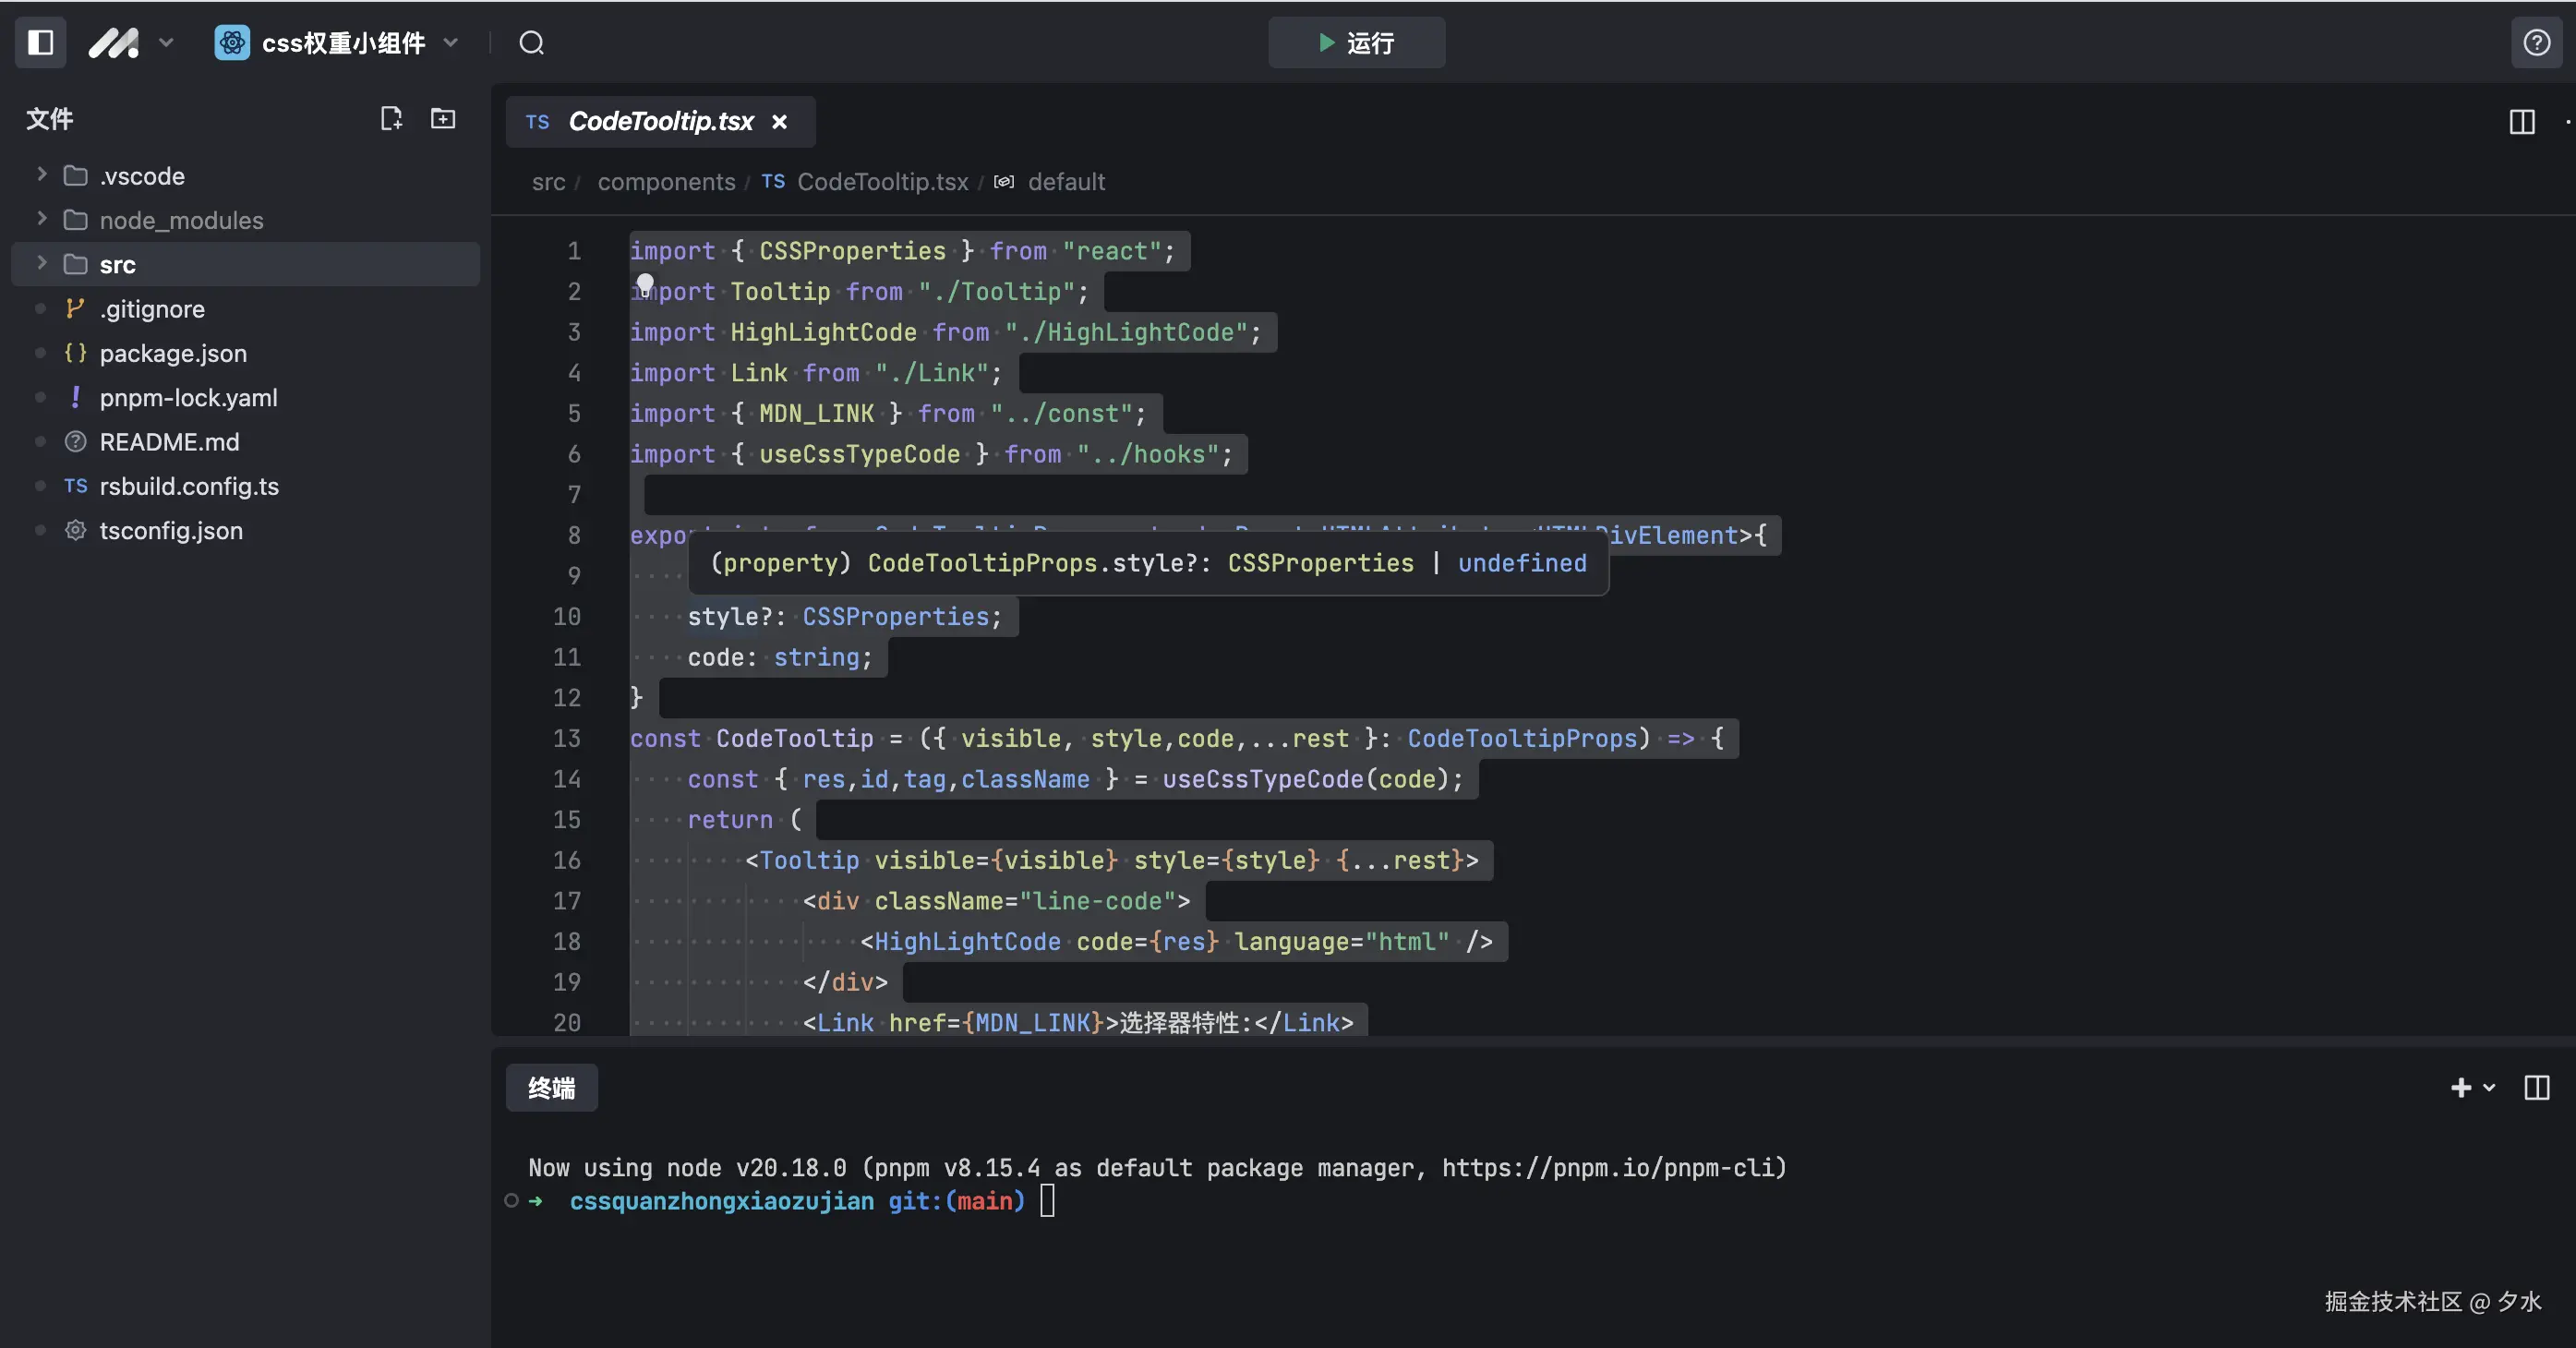Split the editor with layout icon
2576x1348 pixels.
2522,122
